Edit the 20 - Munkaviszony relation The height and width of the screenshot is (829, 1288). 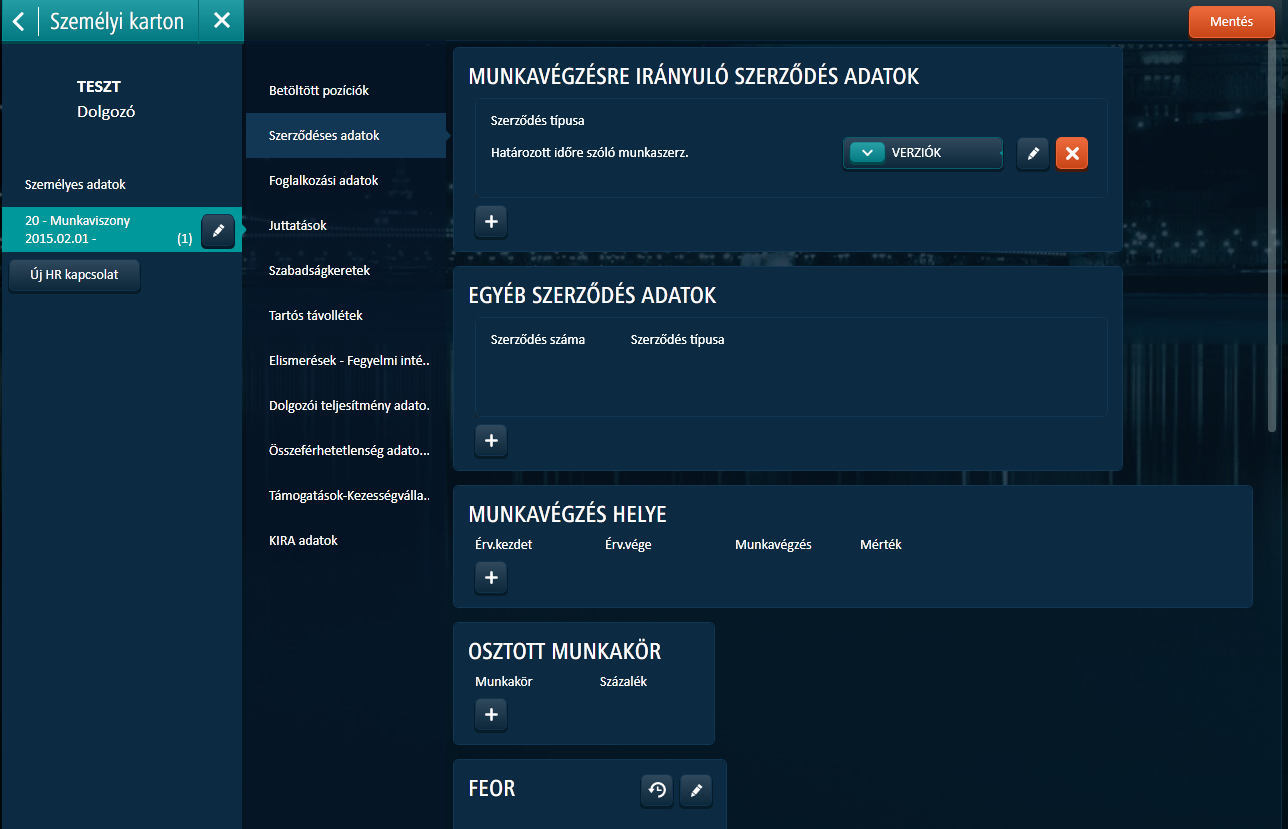pos(218,230)
